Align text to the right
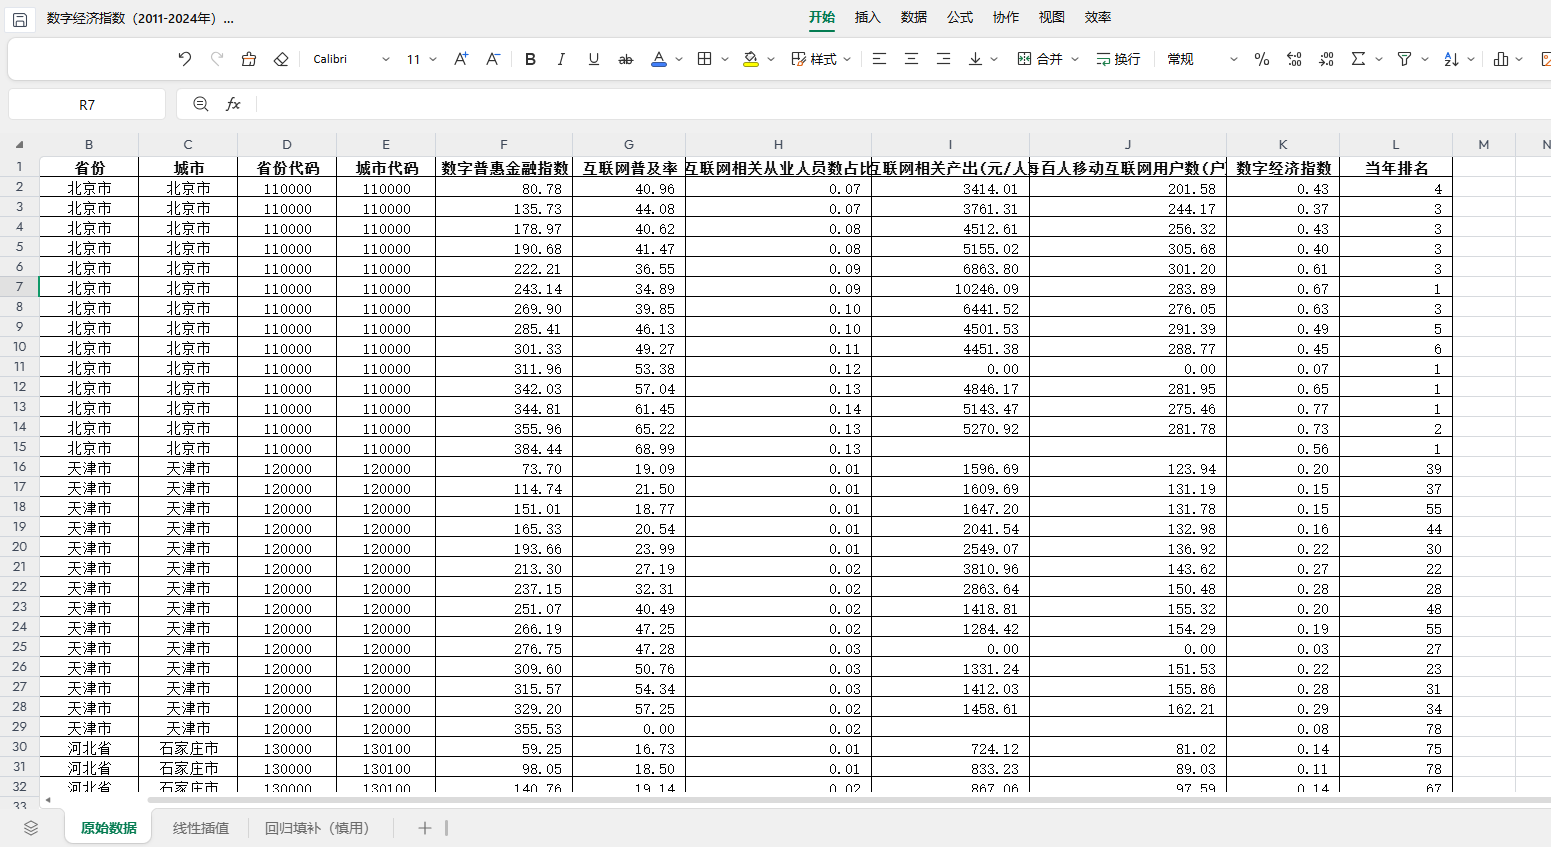The height and width of the screenshot is (847, 1551). [x=943, y=59]
